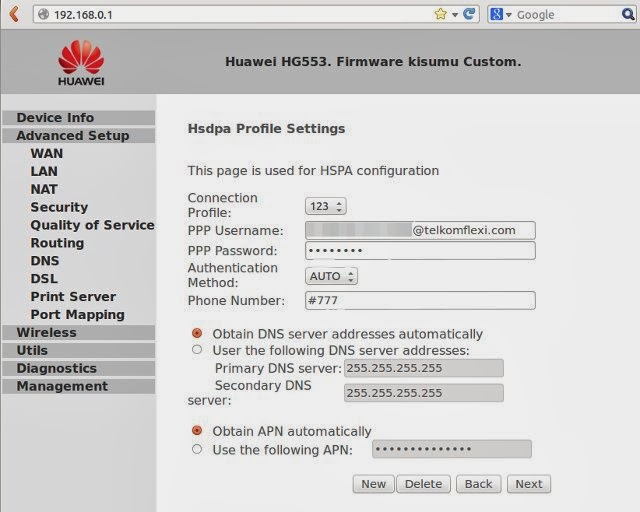This screenshot has height=512, width=640.
Task: Open NAT settings
Action: coord(44,189)
